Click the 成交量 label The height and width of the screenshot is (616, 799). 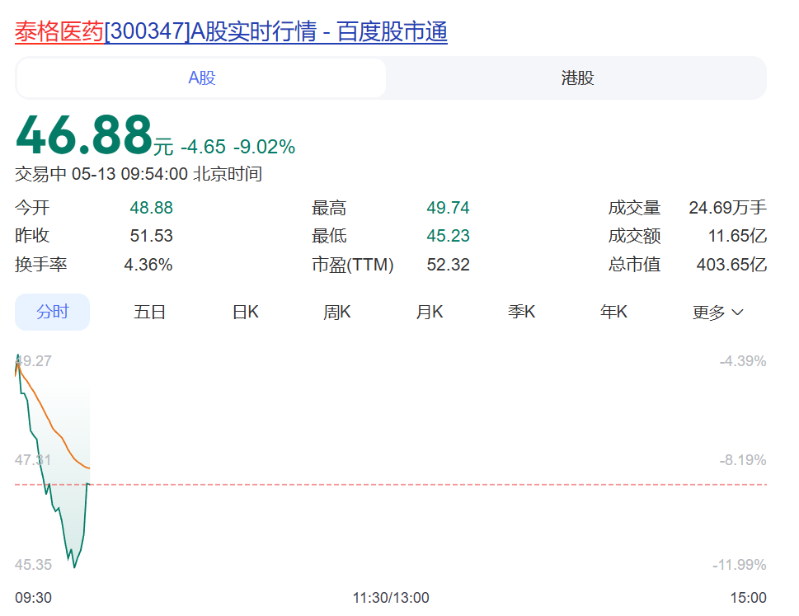(634, 208)
